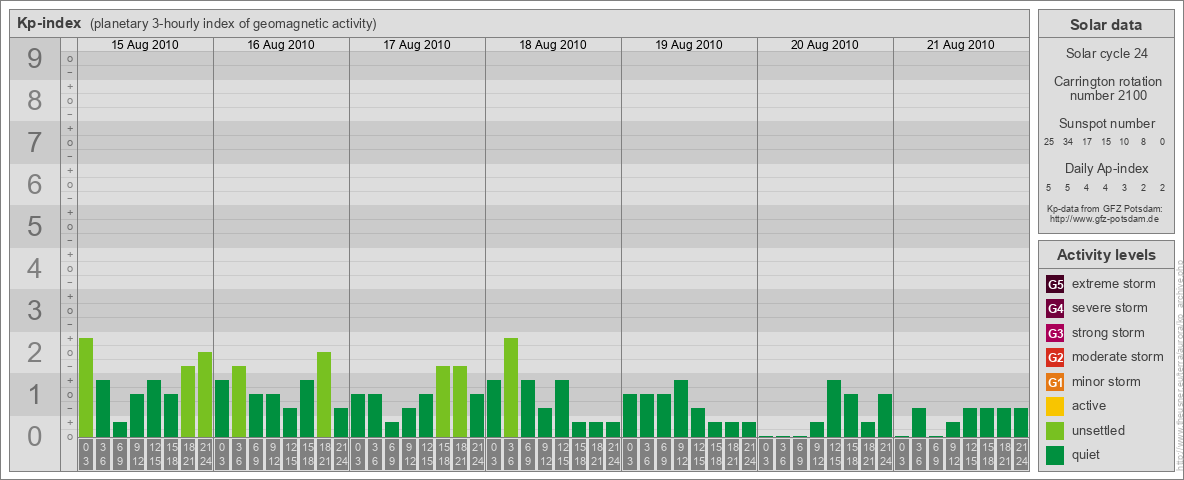
Task: Click the sunspot number value 34
Action: (x=1068, y=142)
